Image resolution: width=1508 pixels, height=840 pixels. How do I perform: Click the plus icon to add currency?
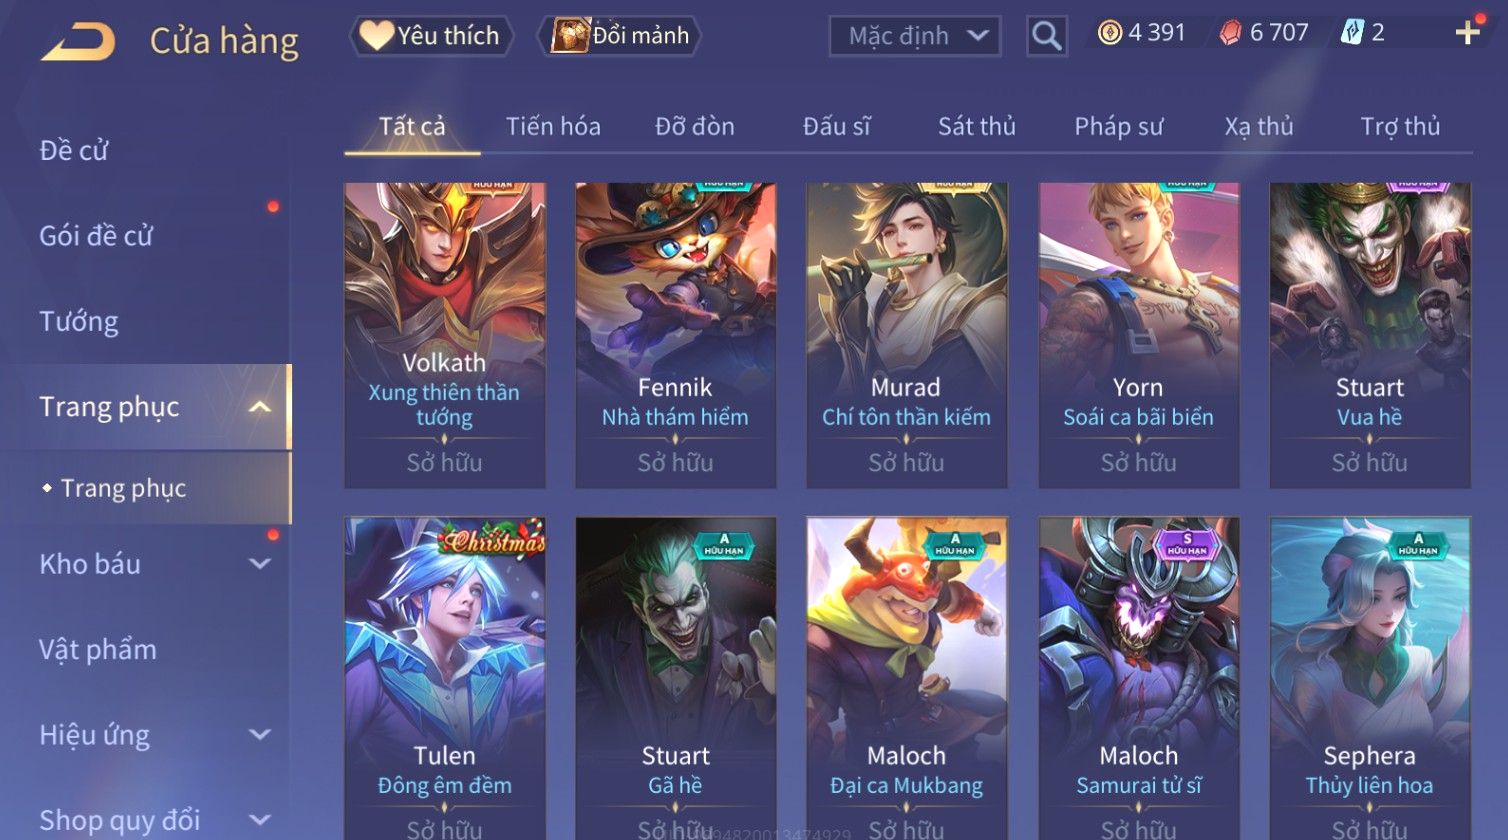click(x=1467, y=33)
